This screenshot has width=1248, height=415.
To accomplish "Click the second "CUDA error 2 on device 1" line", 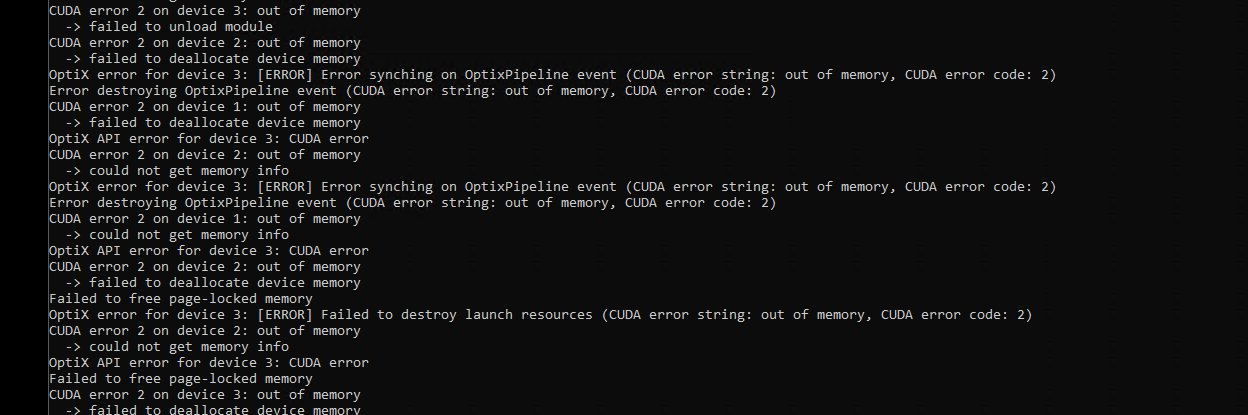I will click(x=204, y=219).
